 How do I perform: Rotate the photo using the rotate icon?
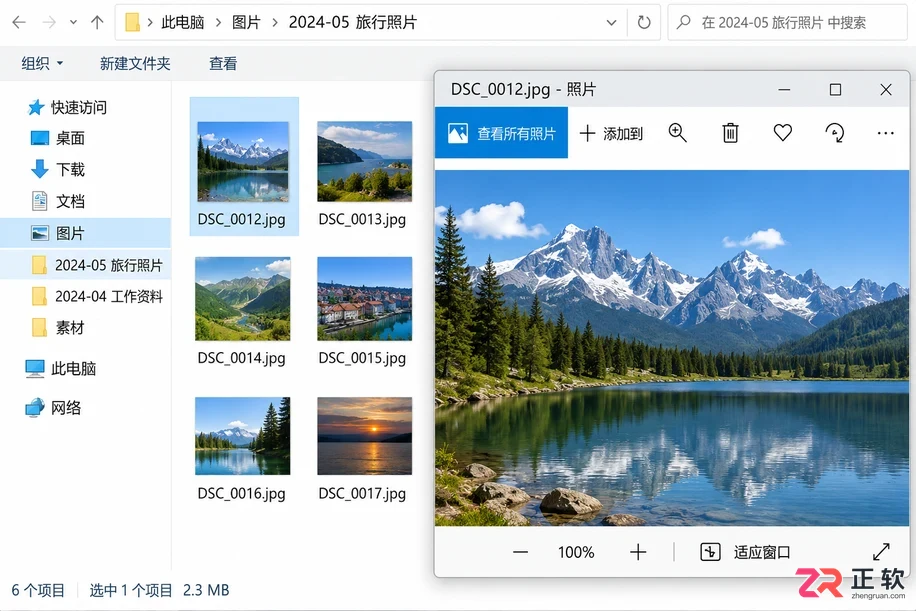(835, 133)
